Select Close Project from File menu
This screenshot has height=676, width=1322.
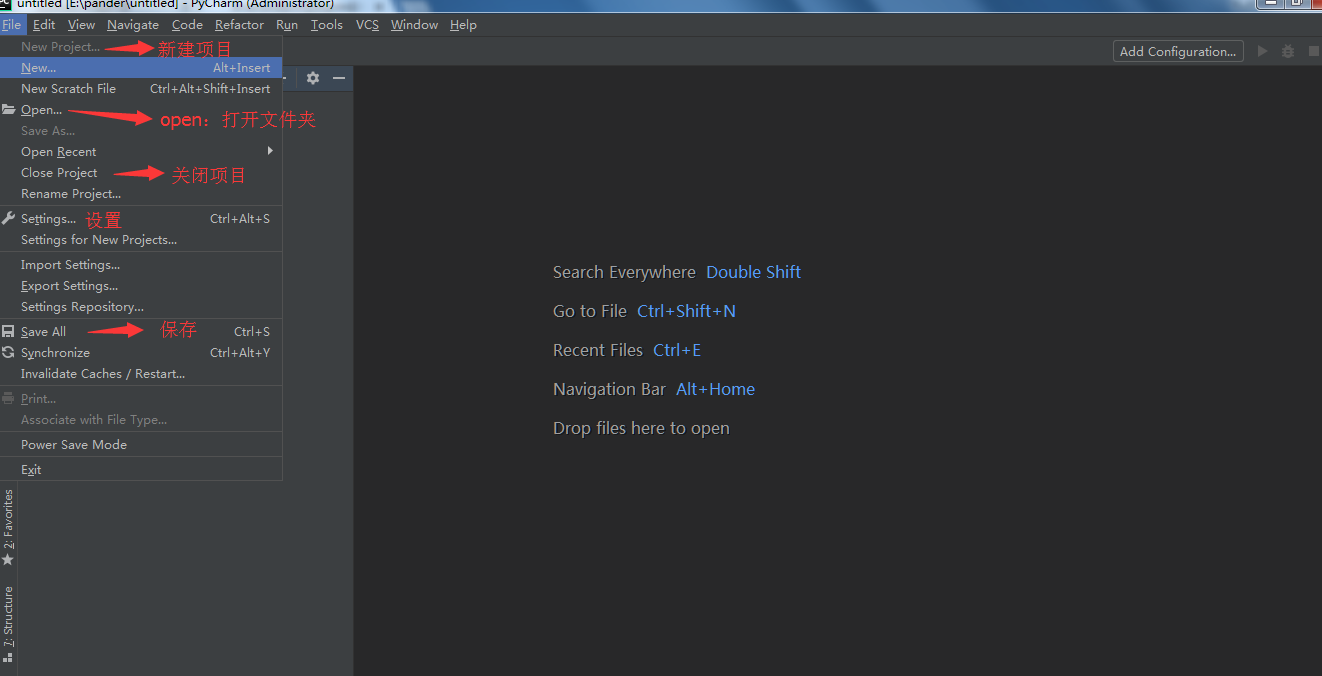point(141,173)
